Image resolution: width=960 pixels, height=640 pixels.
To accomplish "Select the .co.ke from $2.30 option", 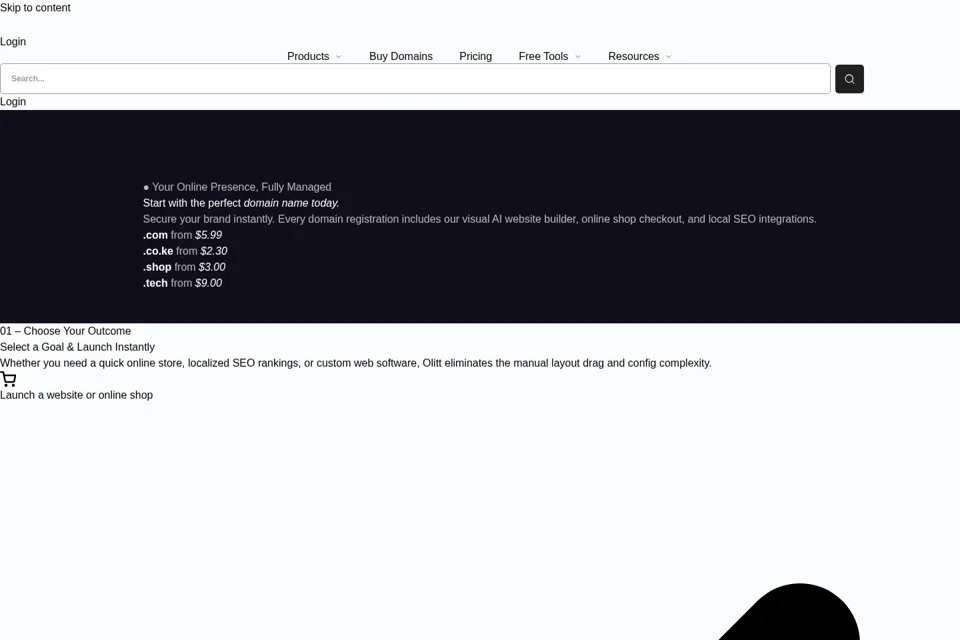I will [185, 251].
